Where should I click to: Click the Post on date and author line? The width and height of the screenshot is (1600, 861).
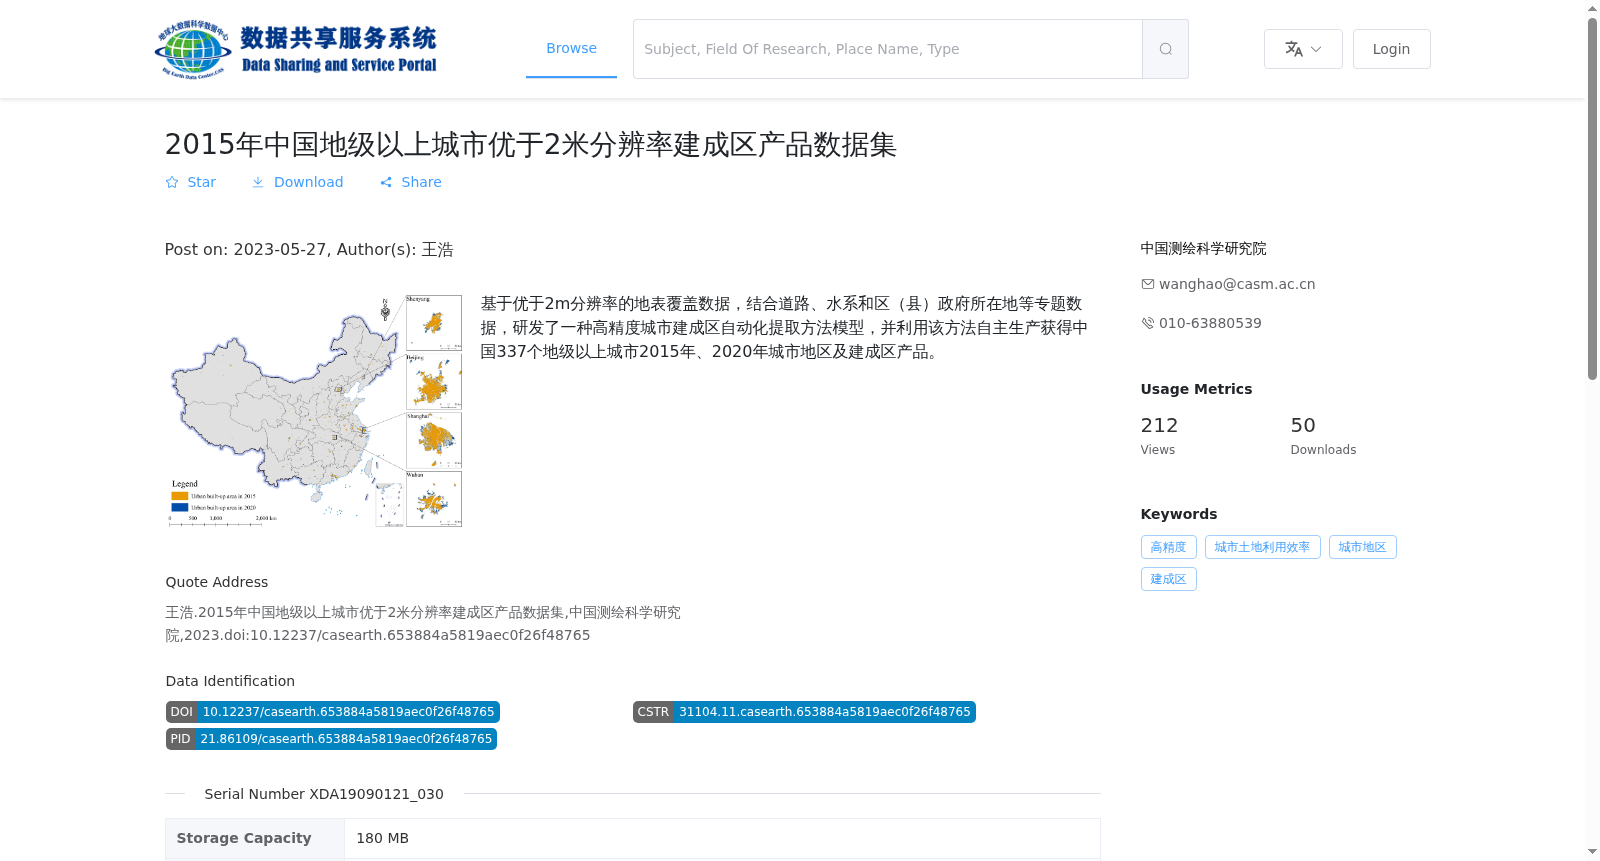click(x=309, y=249)
